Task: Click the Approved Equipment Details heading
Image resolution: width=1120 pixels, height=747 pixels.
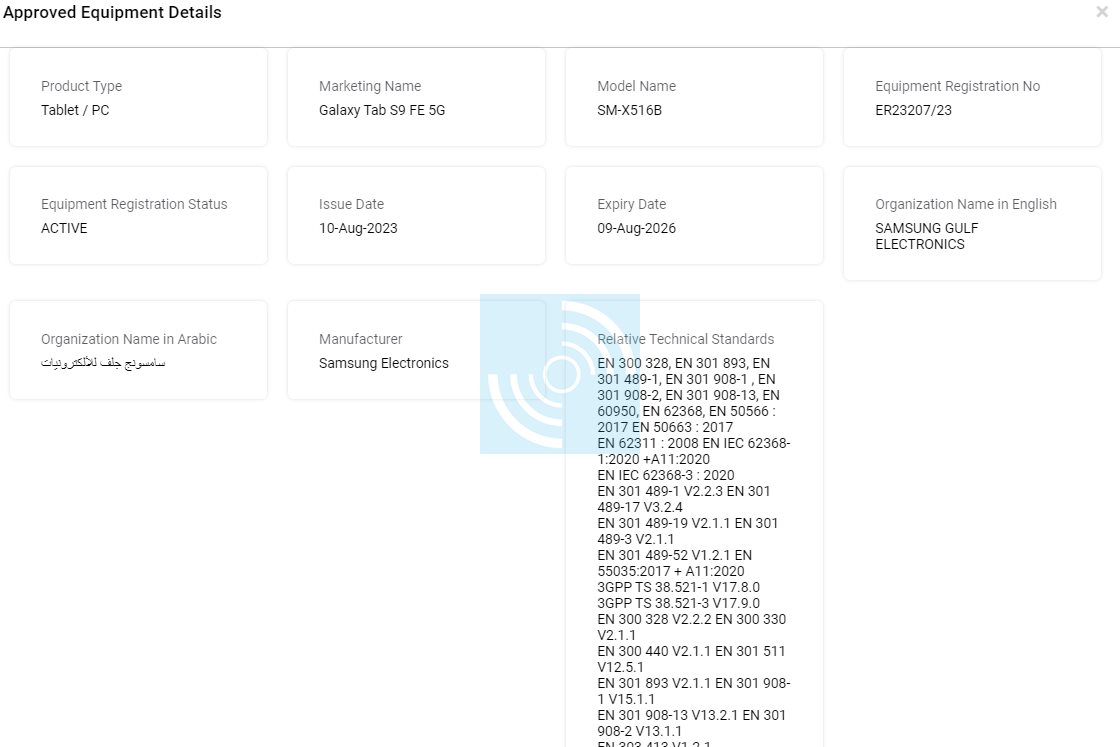Action: tap(112, 13)
